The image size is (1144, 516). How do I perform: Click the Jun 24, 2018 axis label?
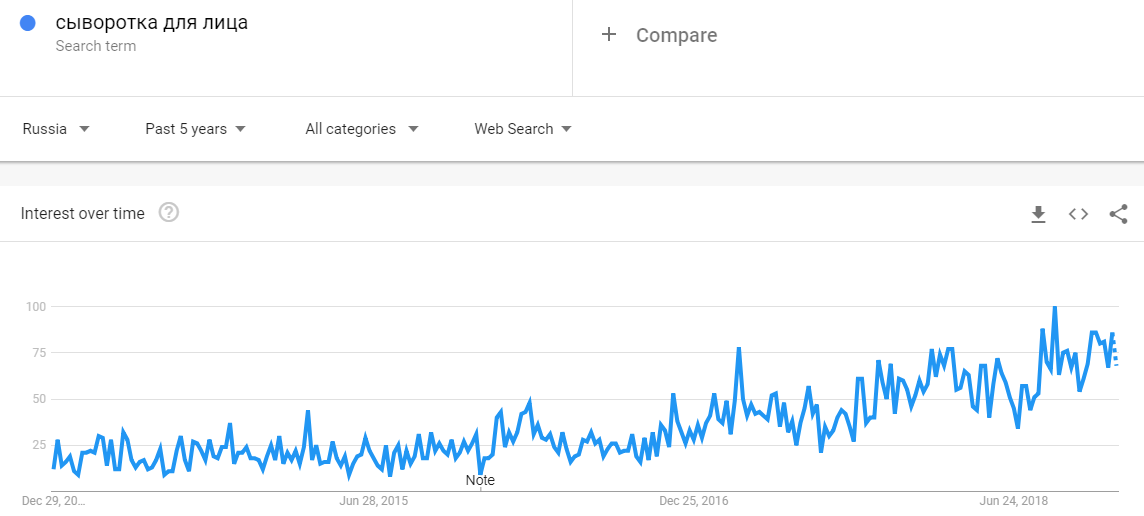click(1014, 500)
